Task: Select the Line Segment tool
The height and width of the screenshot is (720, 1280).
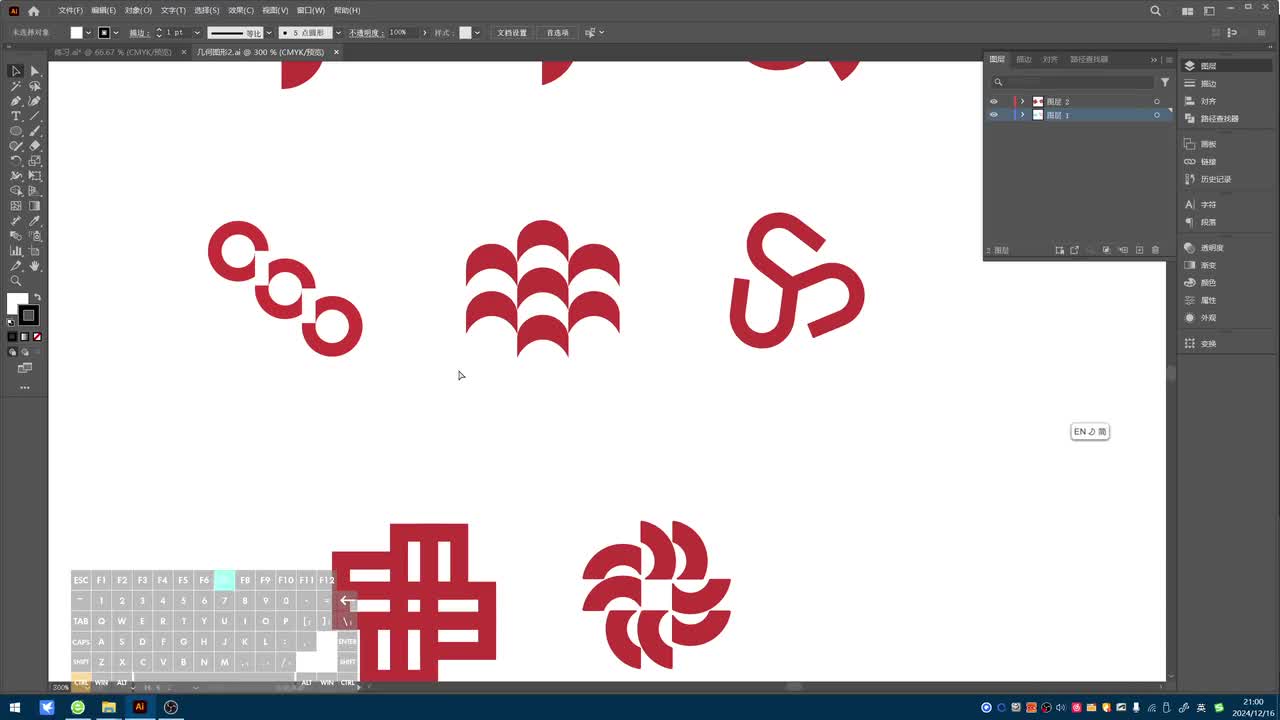Action: click(x=35, y=116)
